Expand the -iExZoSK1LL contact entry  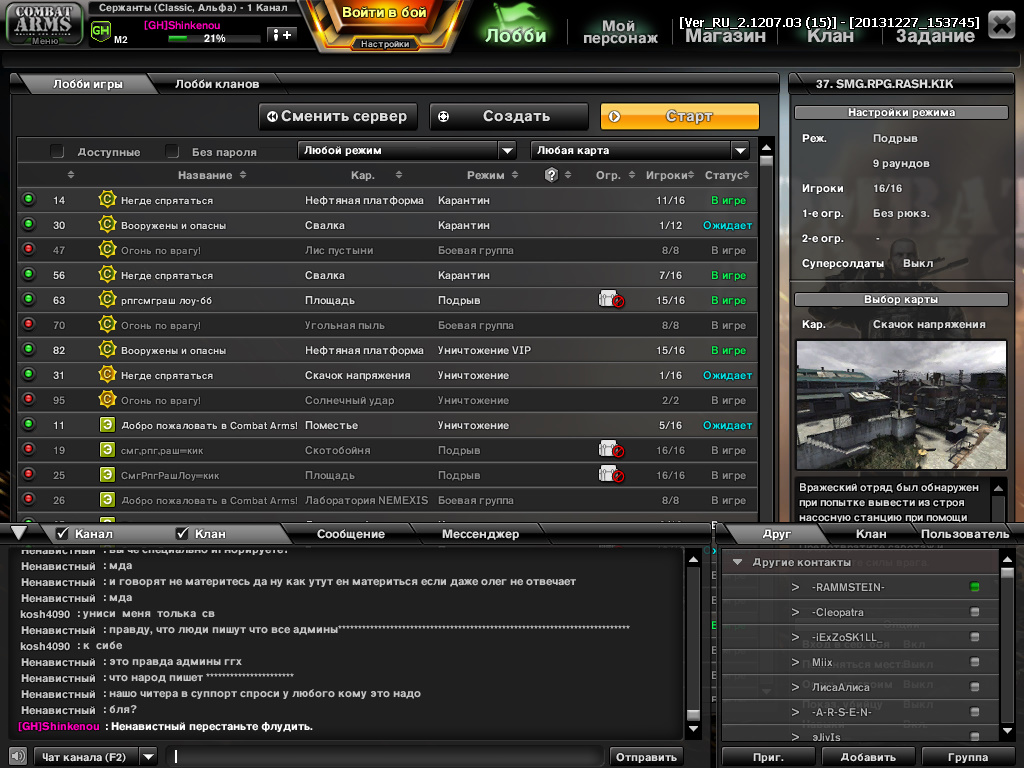coord(795,637)
